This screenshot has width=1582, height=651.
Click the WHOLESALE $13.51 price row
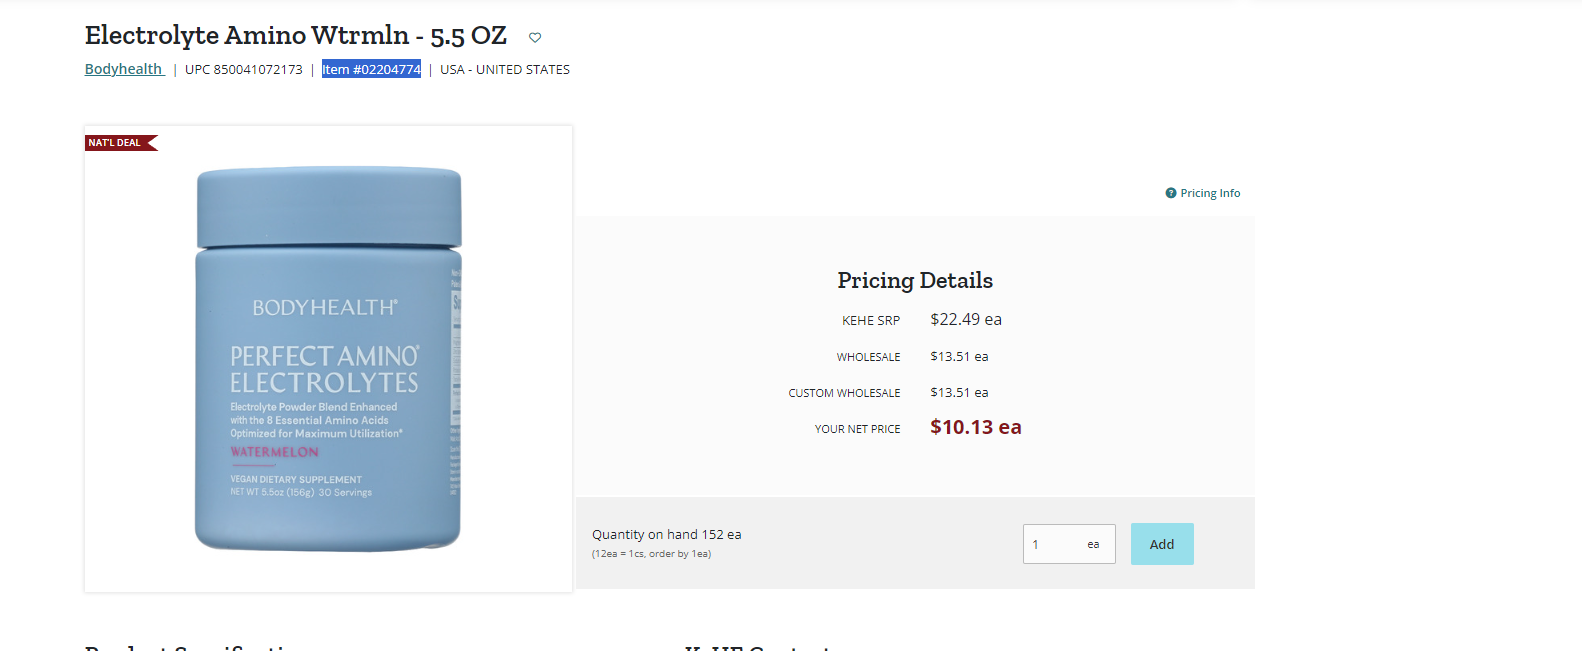(912, 357)
